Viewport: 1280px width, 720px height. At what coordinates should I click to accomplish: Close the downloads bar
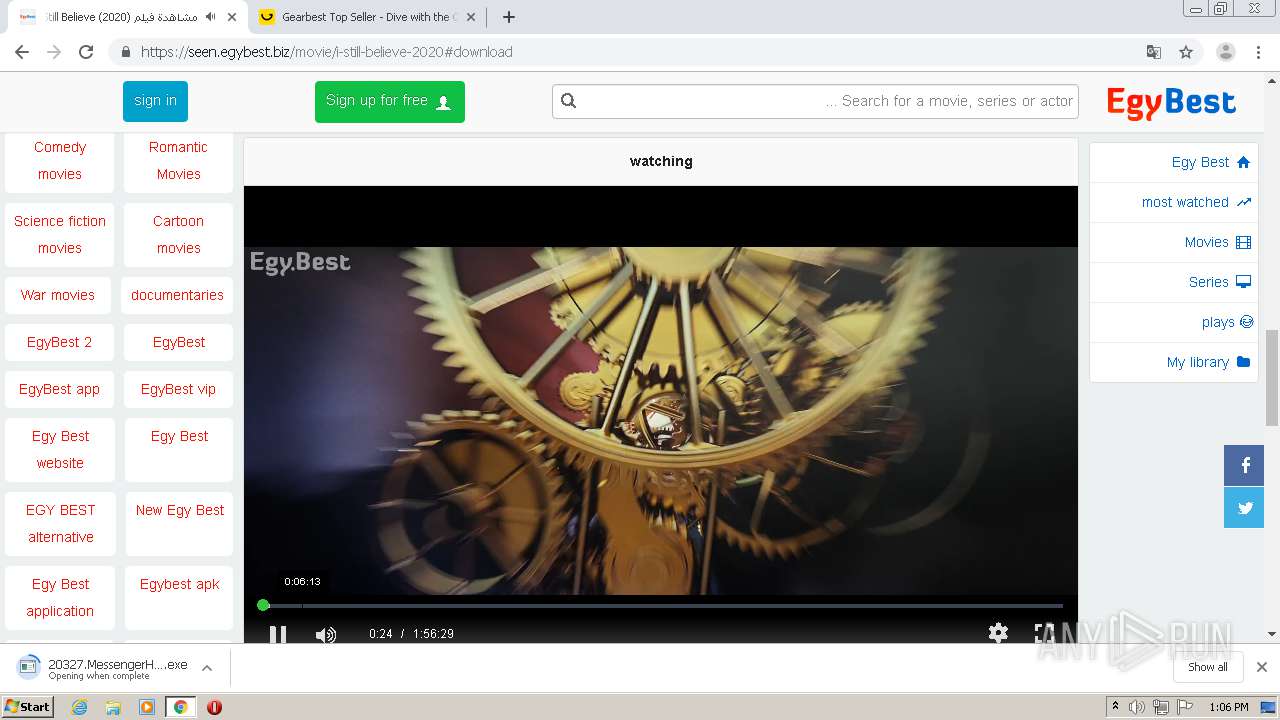[1262, 667]
